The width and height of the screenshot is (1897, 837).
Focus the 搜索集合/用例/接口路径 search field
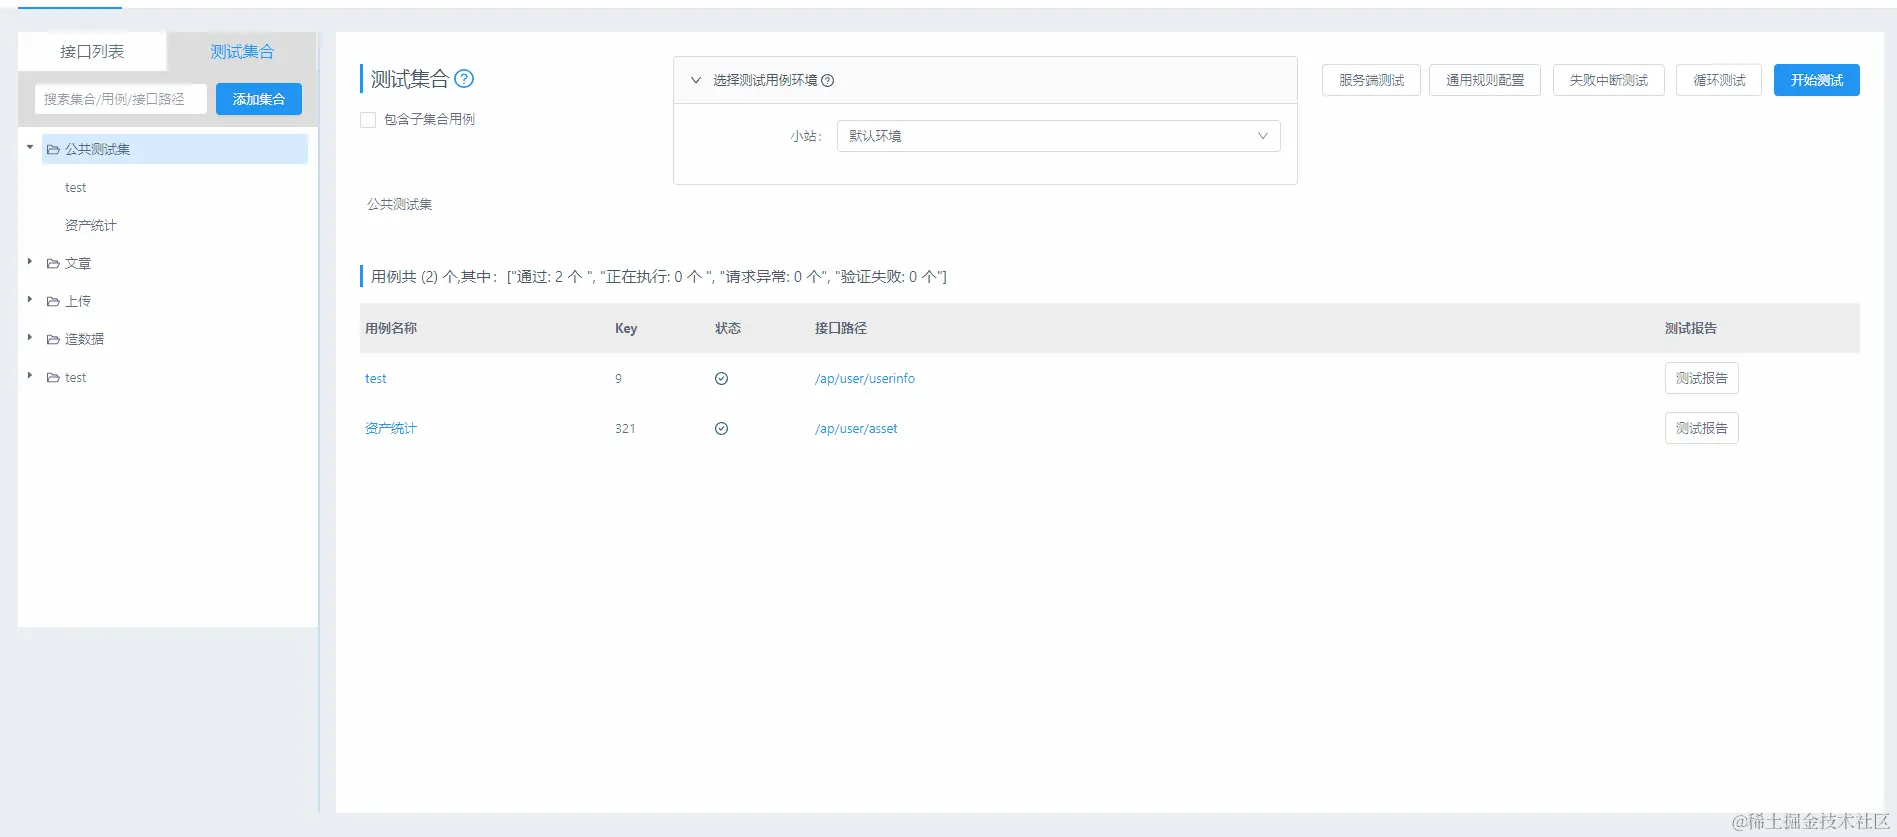(121, 99)
